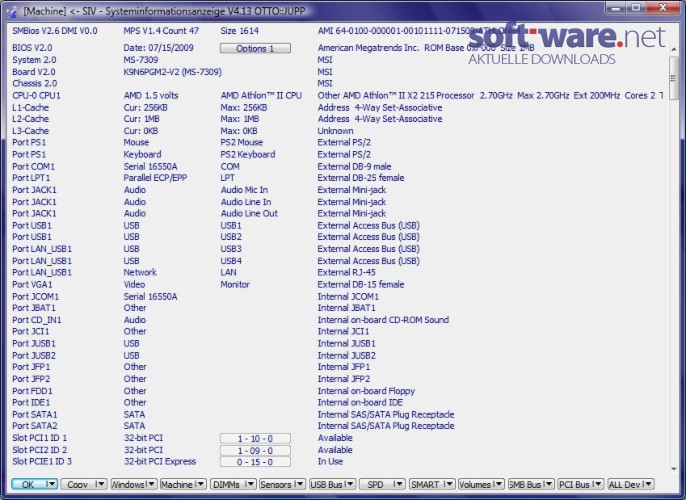Screen dimensions: 686x500
Task: Click the OK button
Action: click(x=28, y=484)
